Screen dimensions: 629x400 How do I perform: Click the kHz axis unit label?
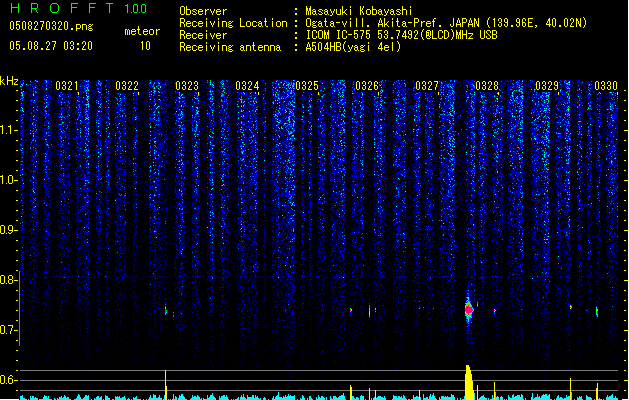(9, 81)
